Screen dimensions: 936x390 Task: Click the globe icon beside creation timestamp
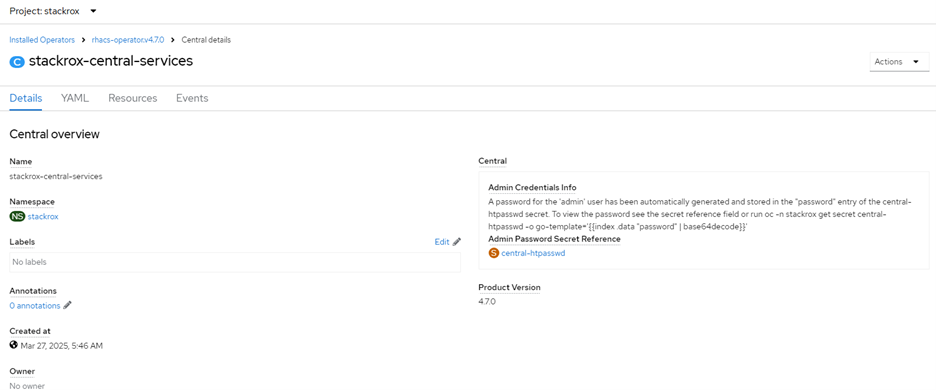click(14, 345)
